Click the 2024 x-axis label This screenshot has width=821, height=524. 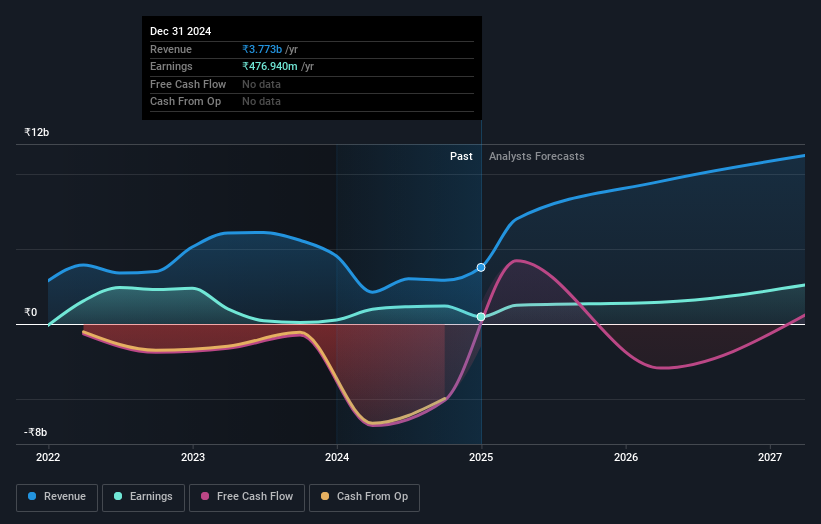[x=337, y=457]
